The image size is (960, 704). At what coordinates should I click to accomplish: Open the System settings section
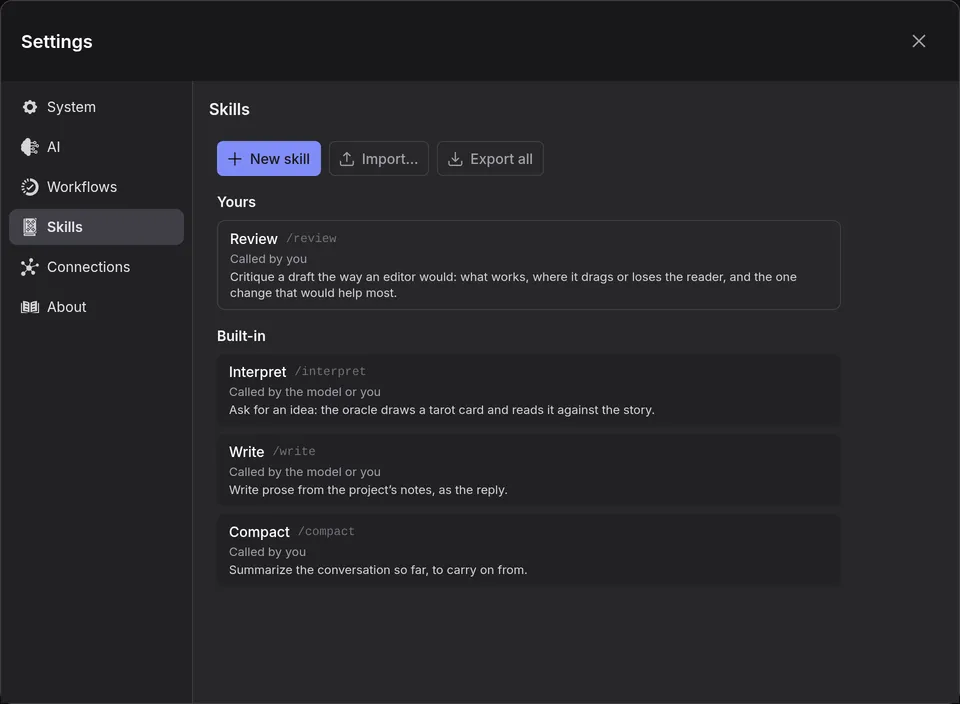click(97, 107)
